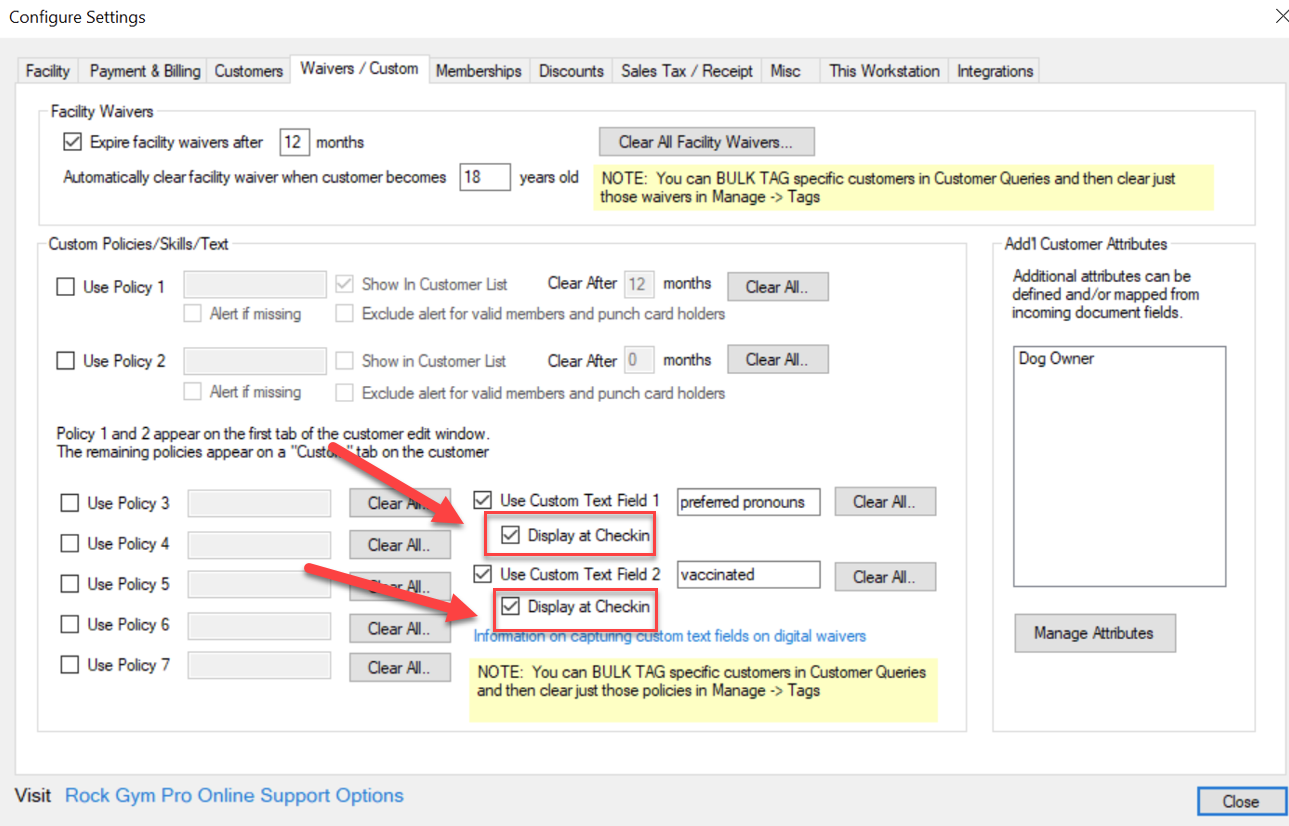Viewport: 1289px width, 826px height.
Task: Click the Policy 7 name field
Action: coord(259,665)
